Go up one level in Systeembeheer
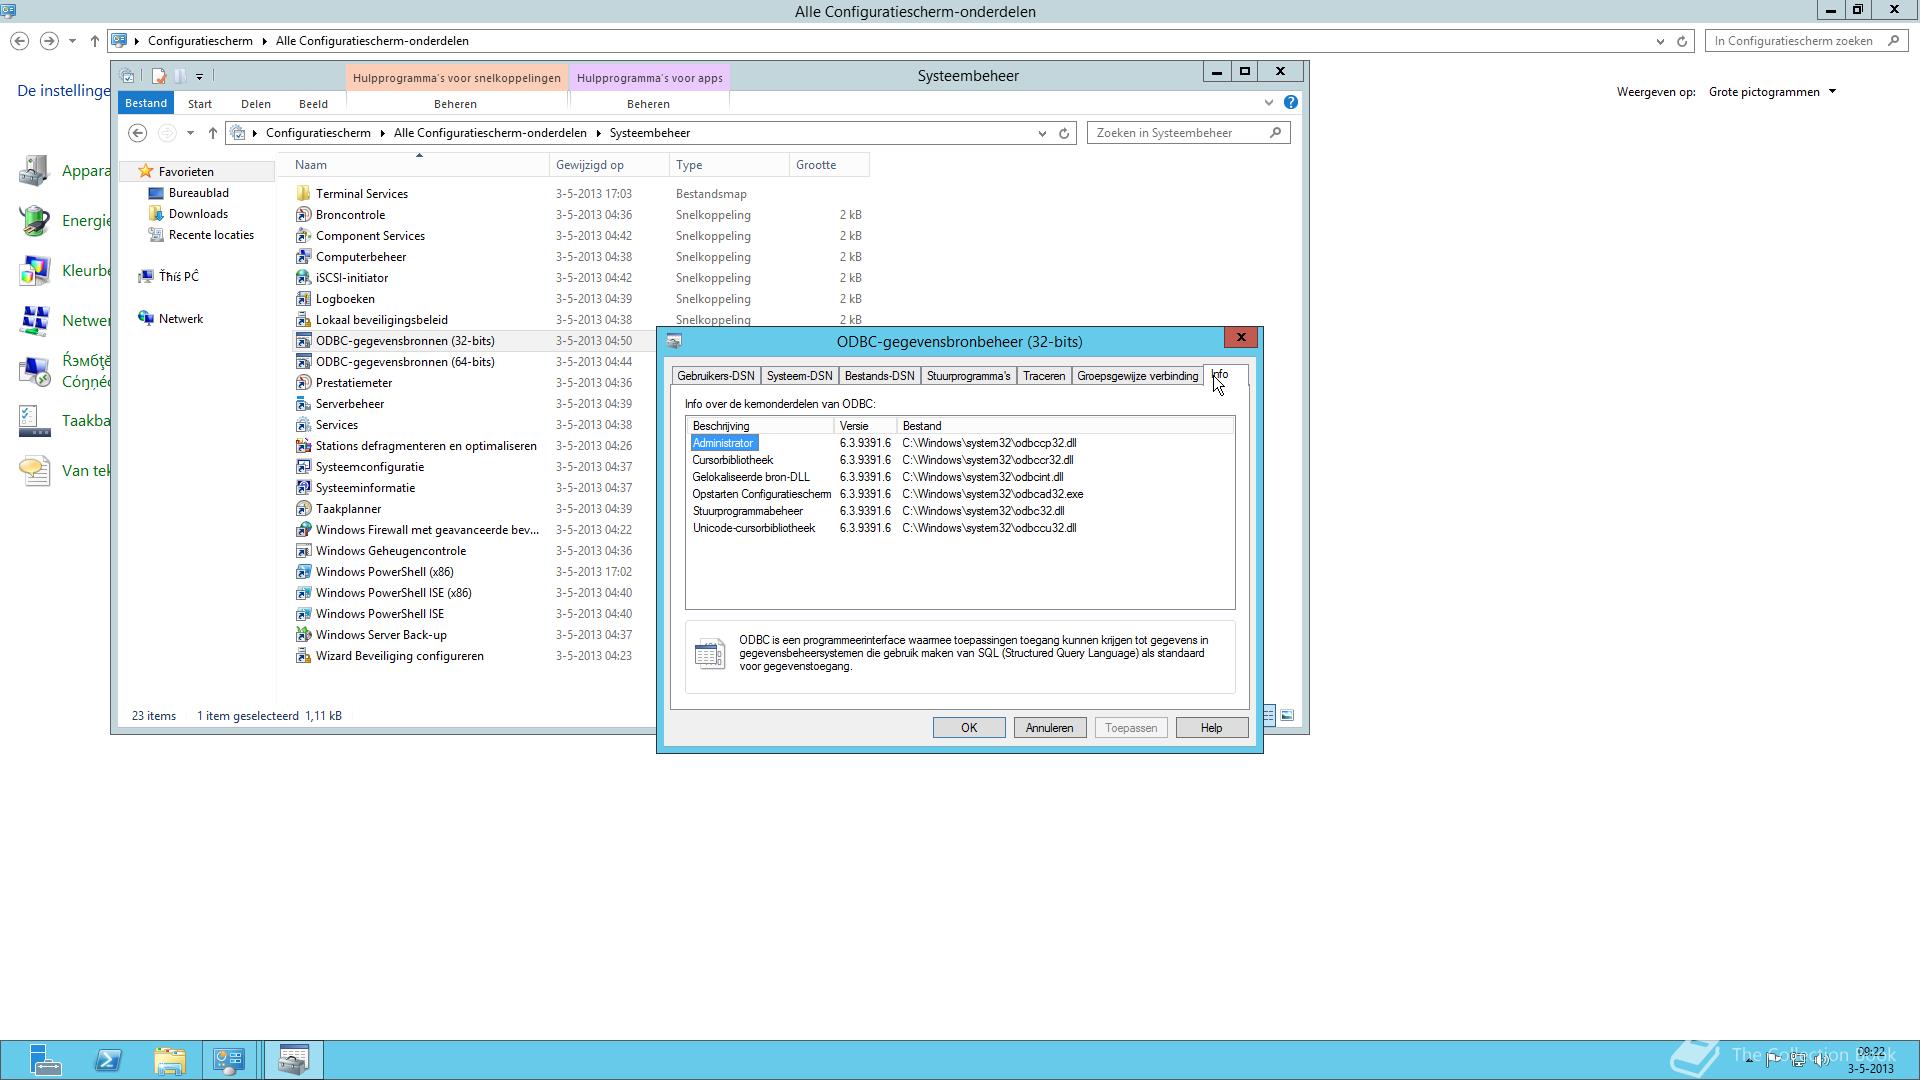This screenshot has width=1920, height=1080. click(x=212, y=133)
